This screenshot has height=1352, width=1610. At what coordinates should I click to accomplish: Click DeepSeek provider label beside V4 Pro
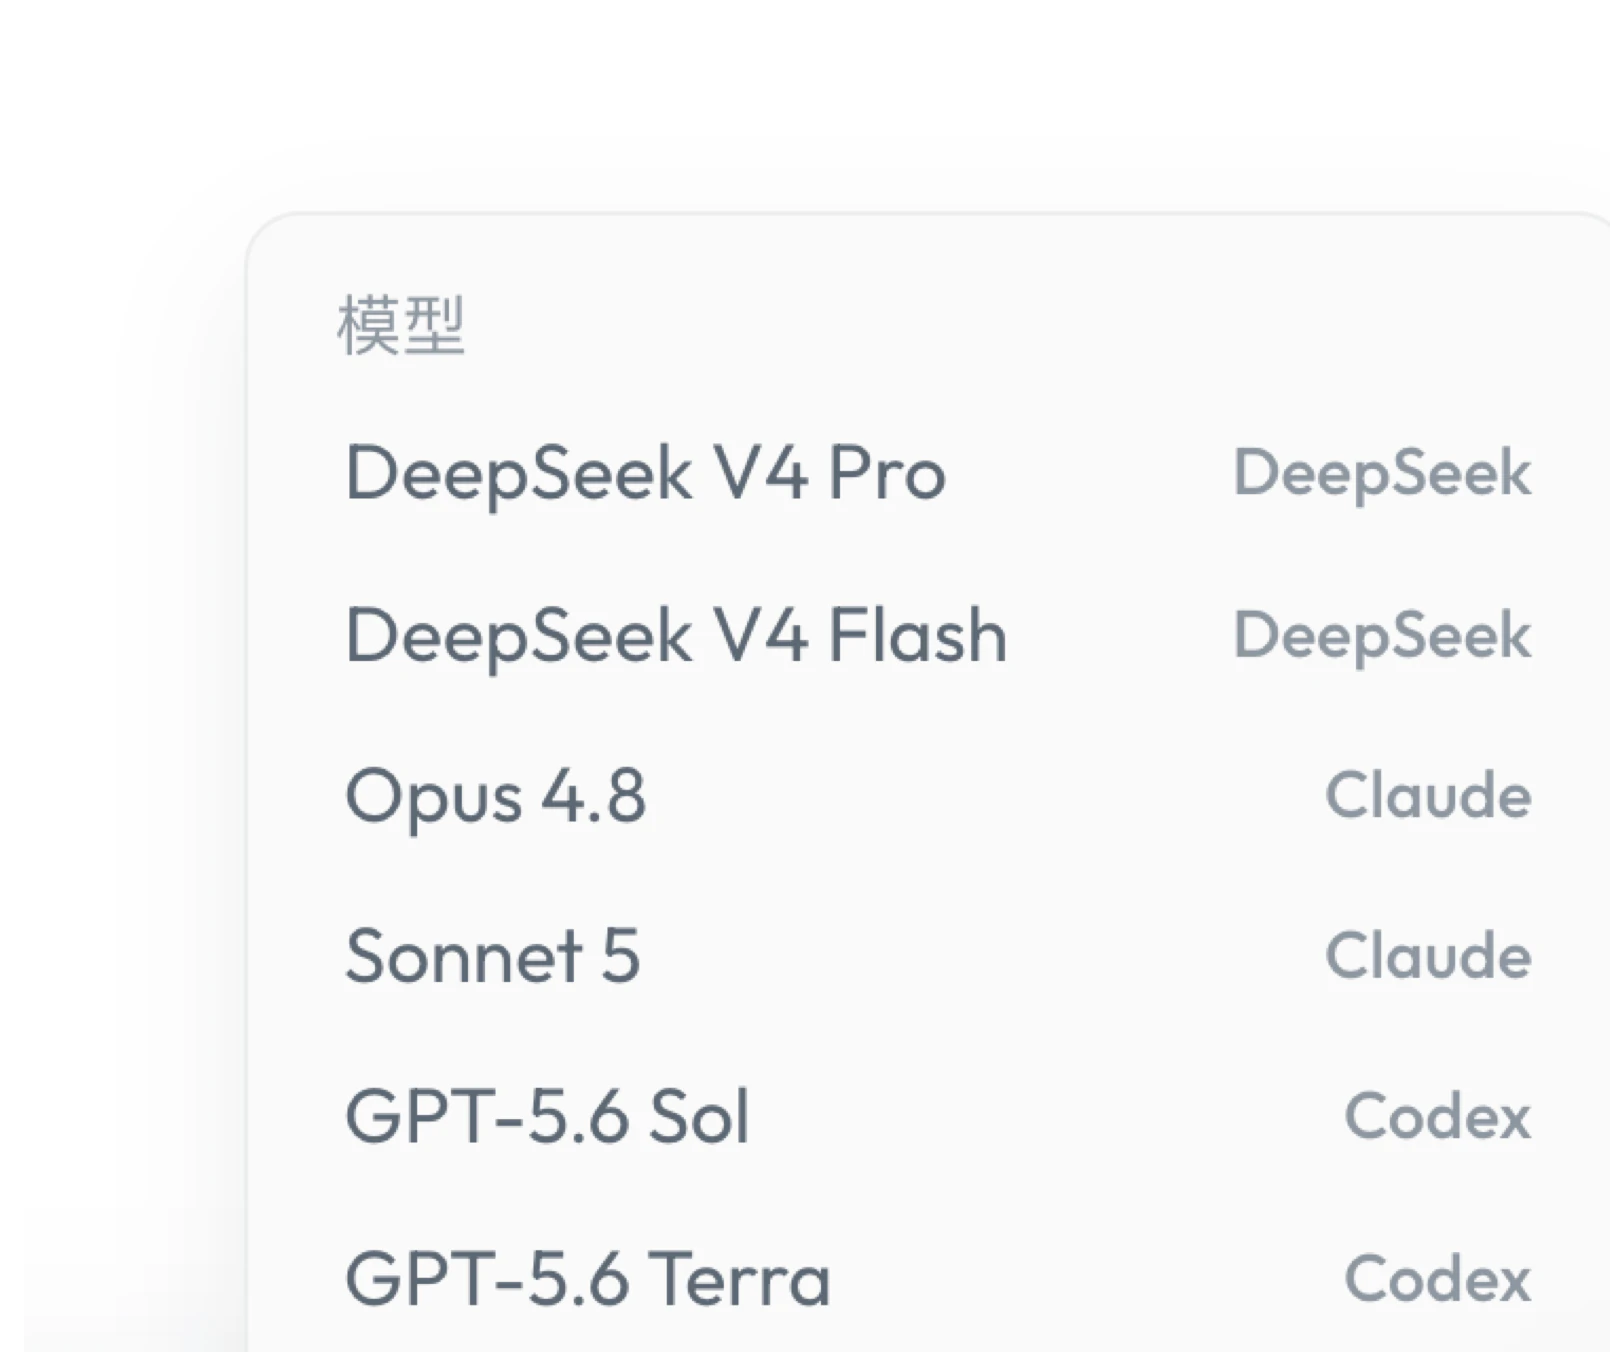1382,472
